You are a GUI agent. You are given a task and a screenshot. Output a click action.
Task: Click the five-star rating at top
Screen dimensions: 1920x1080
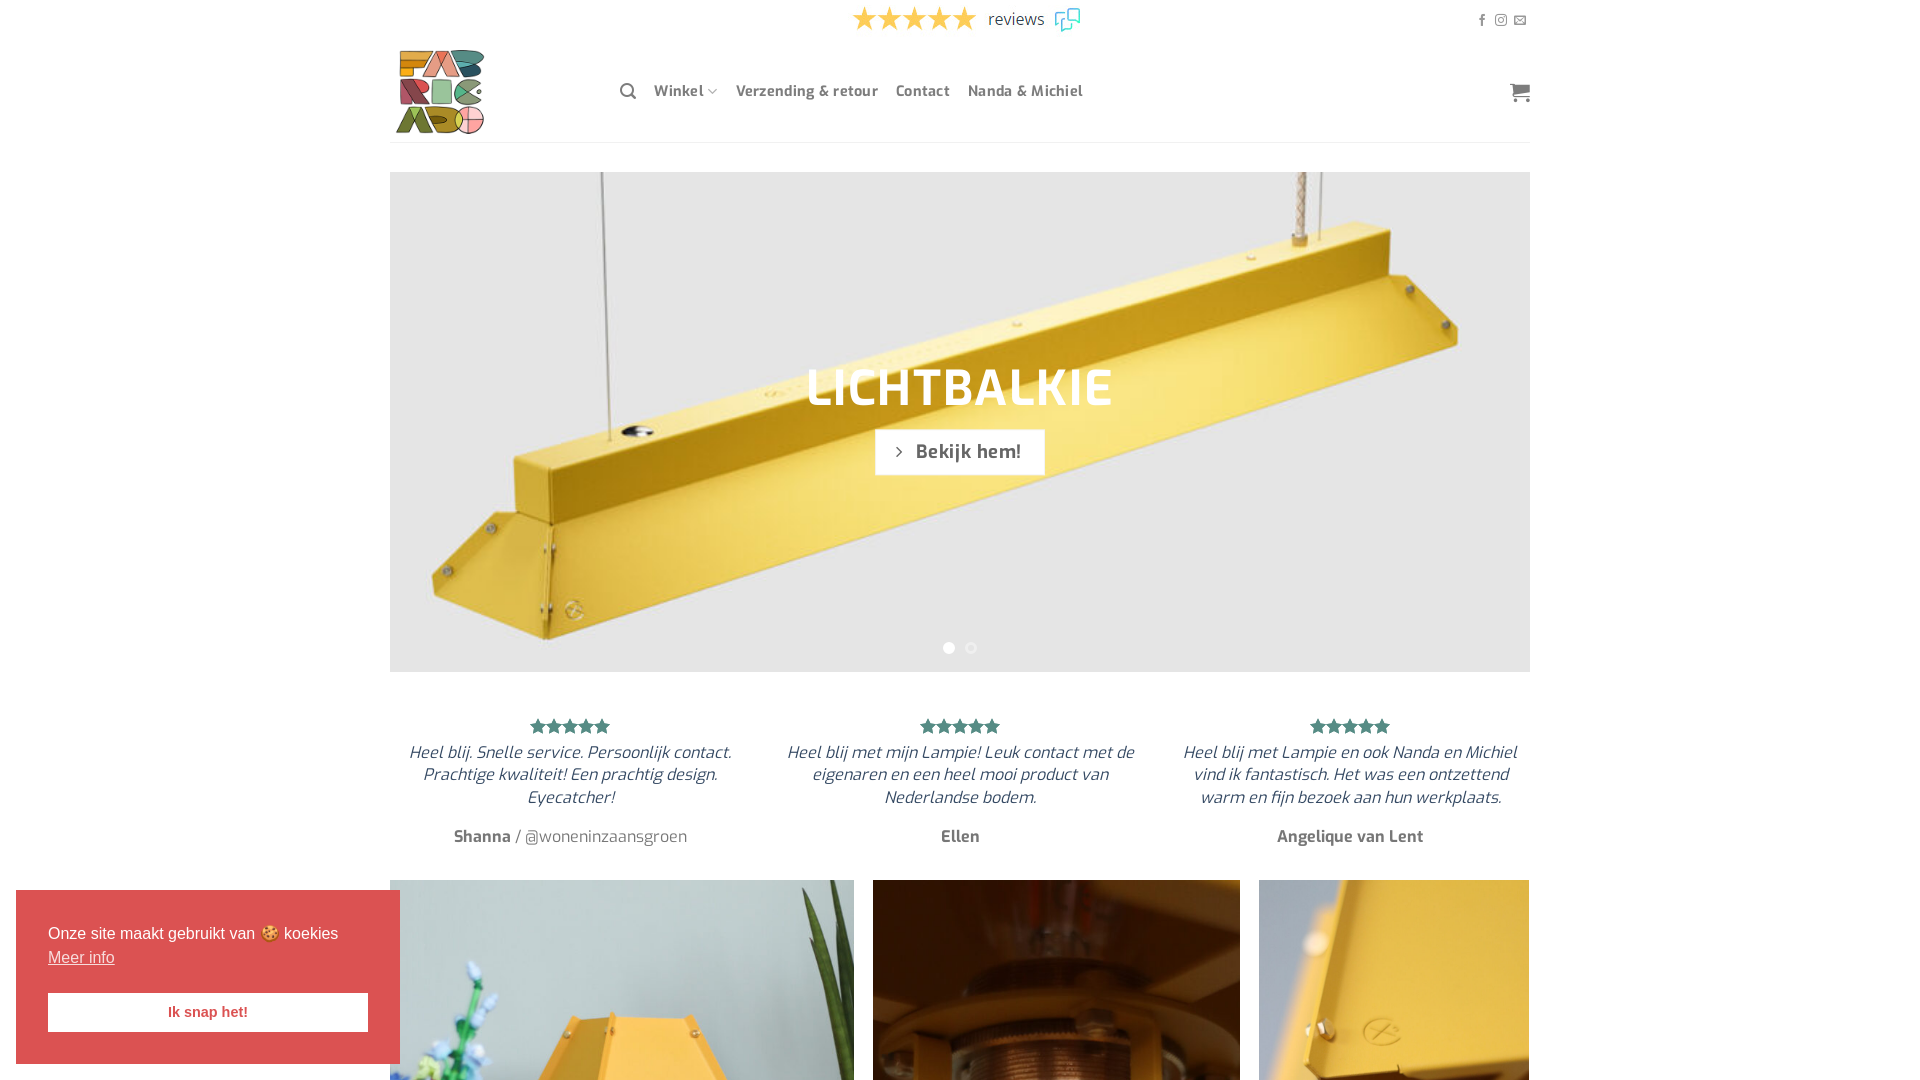click(914, 19)
